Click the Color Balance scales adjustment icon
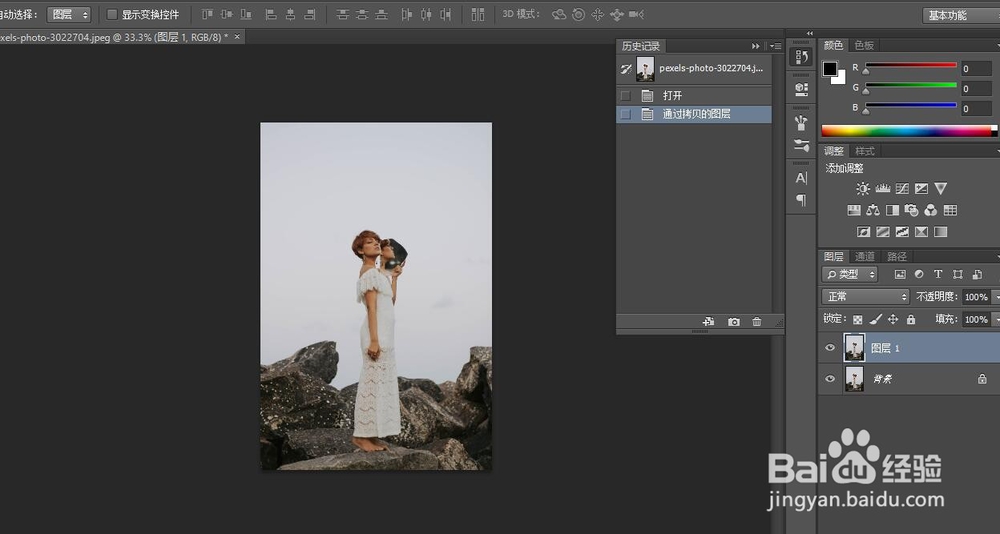1000x534 pixels. (873, 210)
